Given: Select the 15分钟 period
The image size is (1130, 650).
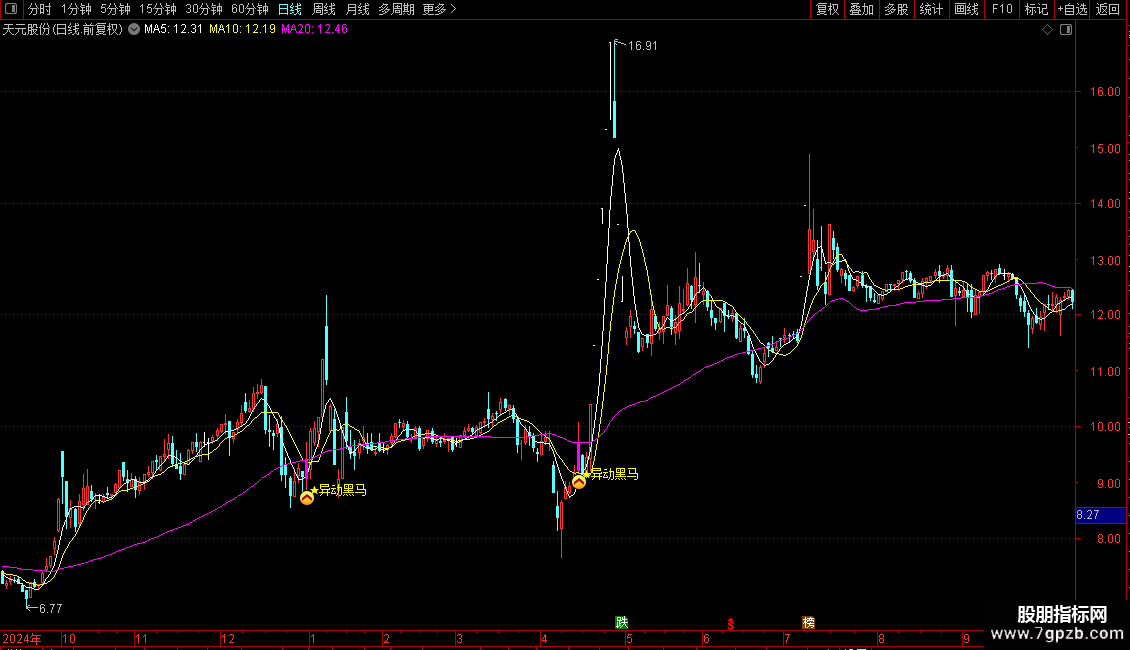Looking at the screenshot, I should click(x=158, y=9).
